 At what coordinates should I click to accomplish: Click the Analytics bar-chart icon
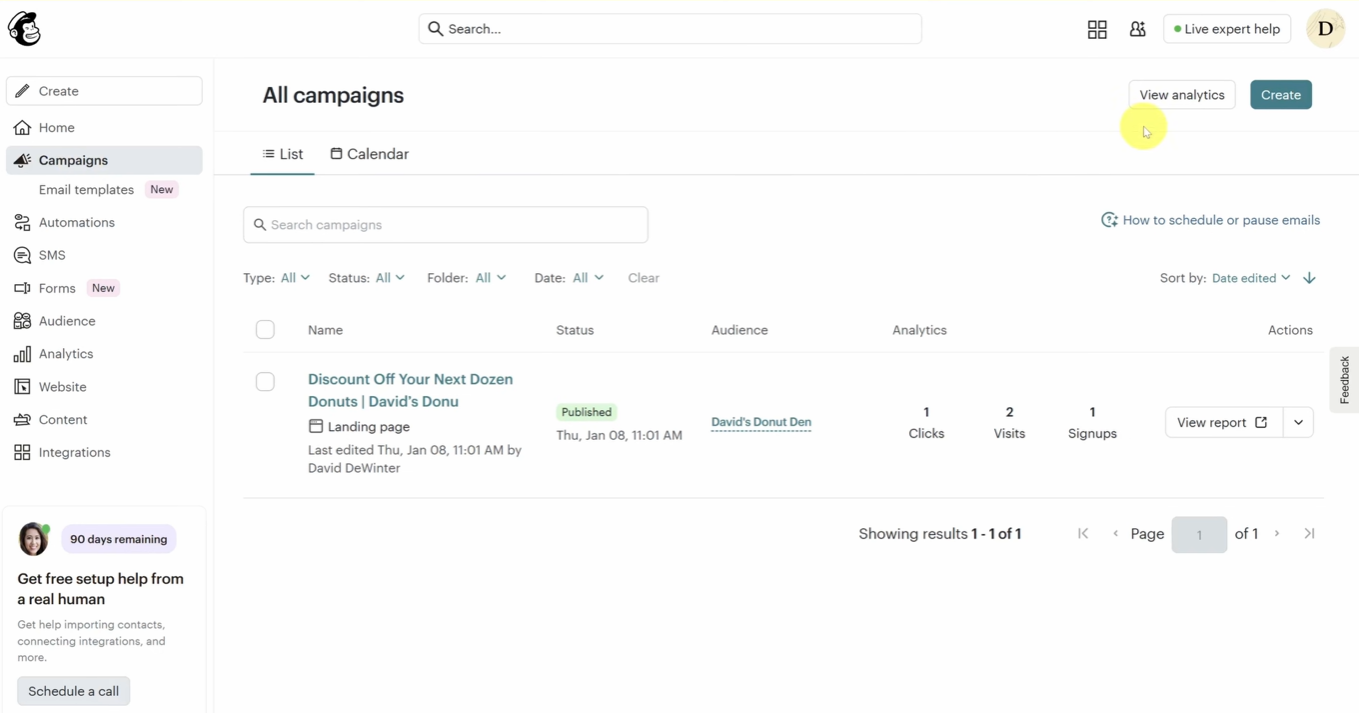(x=22, y=354)
